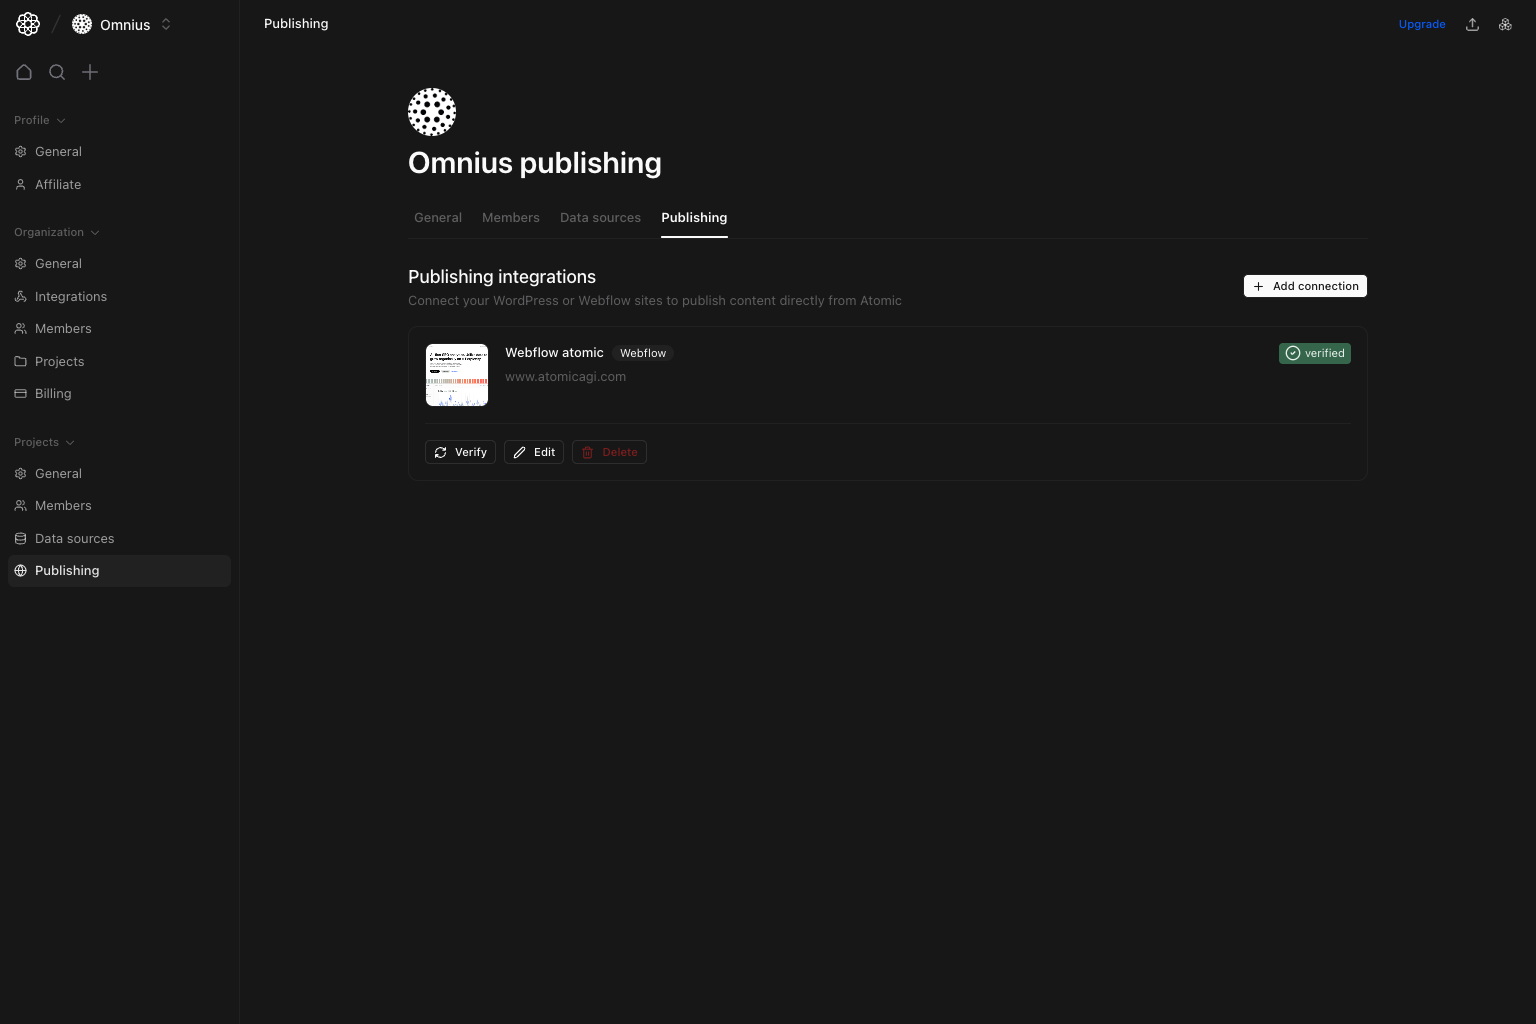Click the Upgrade link

(x=1422, y=23)
